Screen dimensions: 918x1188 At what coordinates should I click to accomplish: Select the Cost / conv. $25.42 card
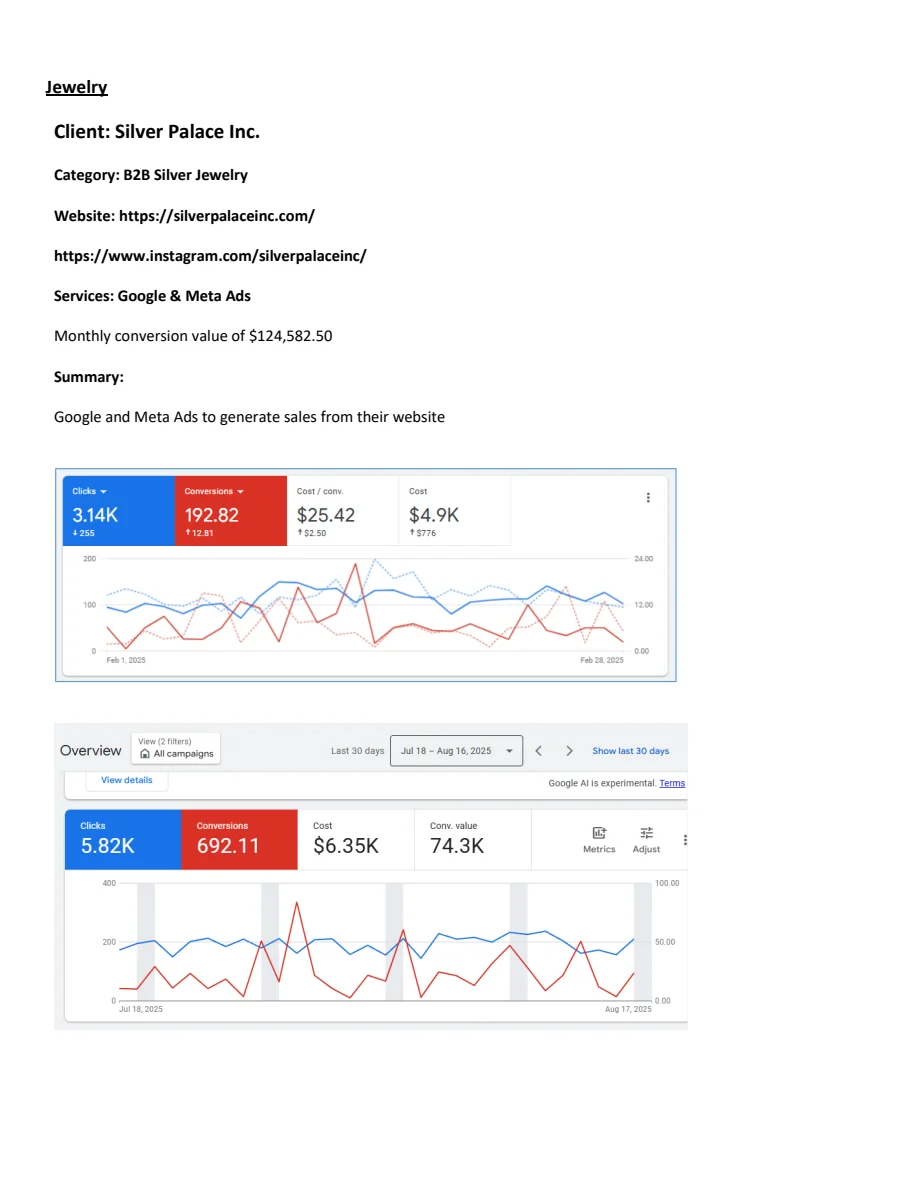[342, 511]
